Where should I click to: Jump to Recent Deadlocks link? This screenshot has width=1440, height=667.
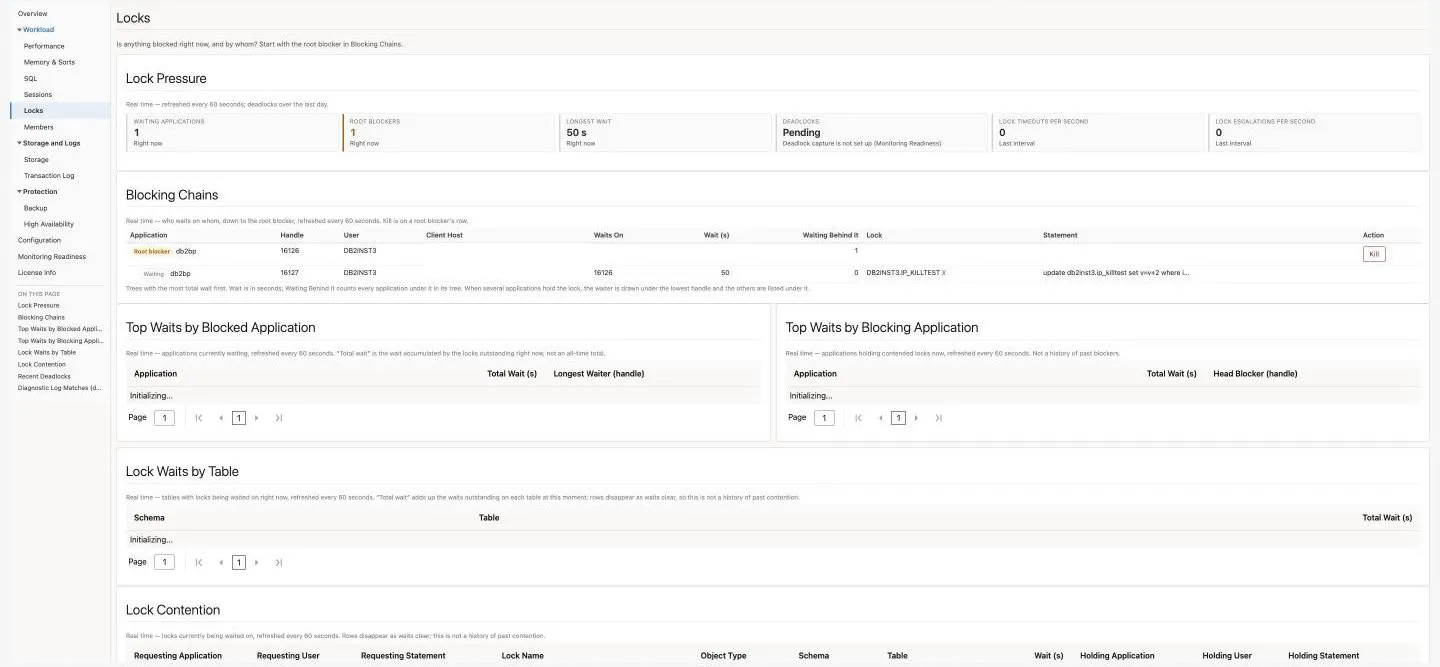click(x=44, y=376)
